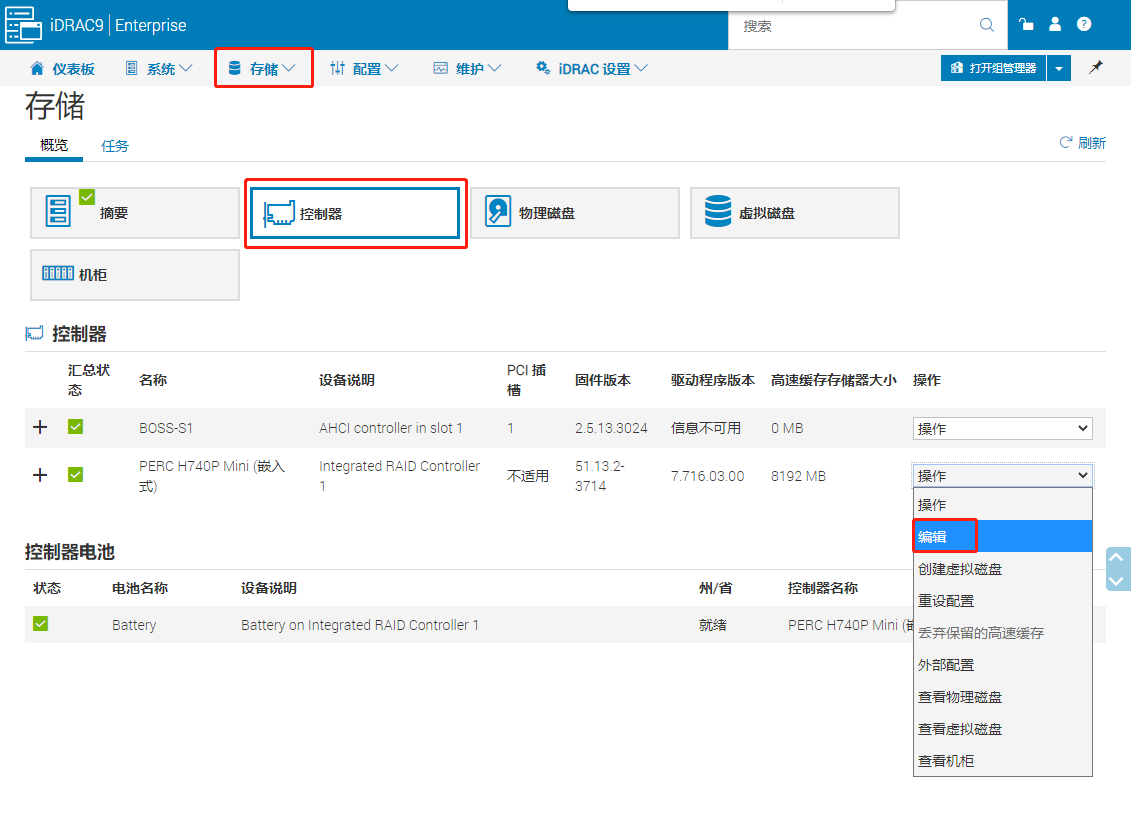Switch to the 任务 tab
This screenshot has height=820, width=1131.
(x=115, y=145)
